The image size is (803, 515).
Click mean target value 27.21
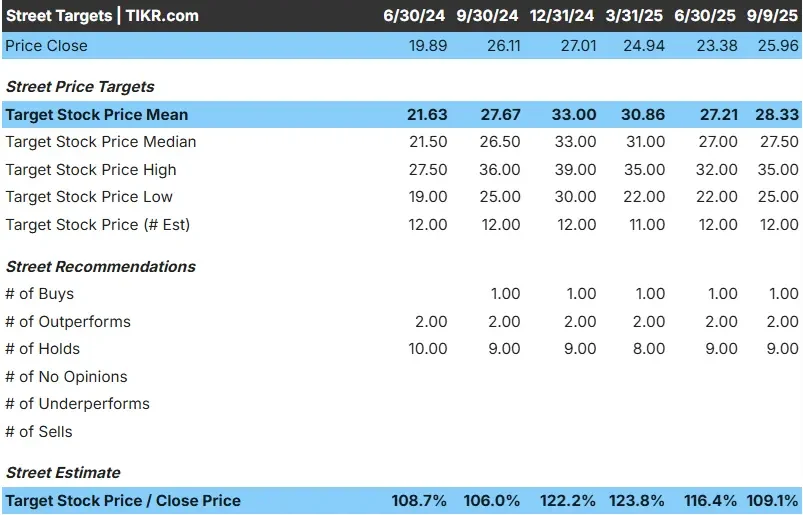[x=719, y=115]
